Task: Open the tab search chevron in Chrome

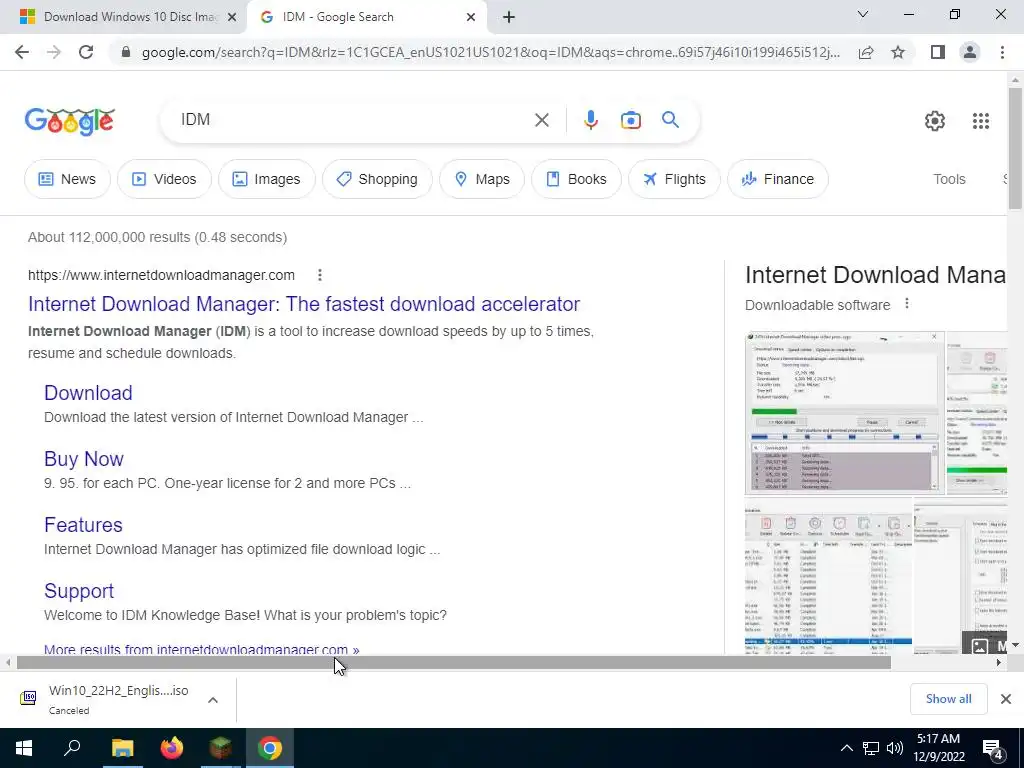Action: pyautogui.click(x=862, y=14)
